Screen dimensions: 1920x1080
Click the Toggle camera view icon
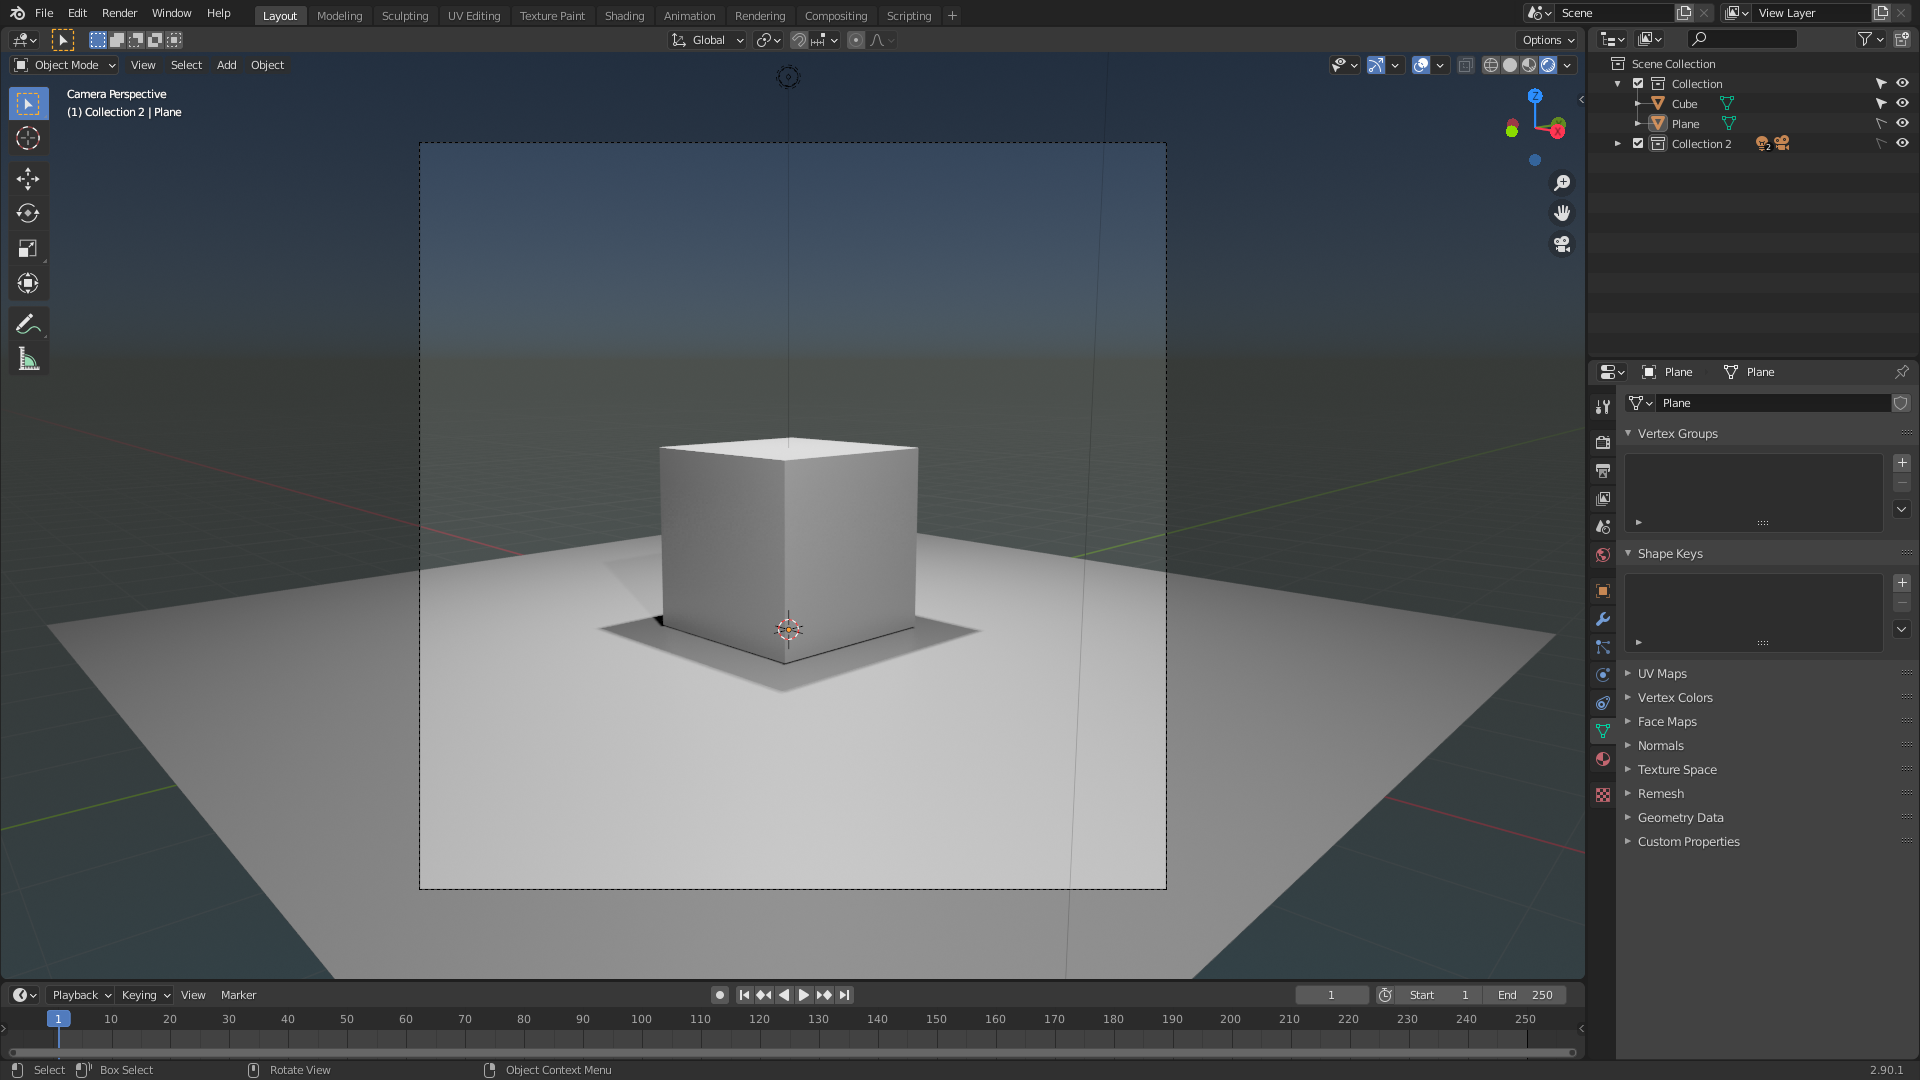click(1562, 244)
